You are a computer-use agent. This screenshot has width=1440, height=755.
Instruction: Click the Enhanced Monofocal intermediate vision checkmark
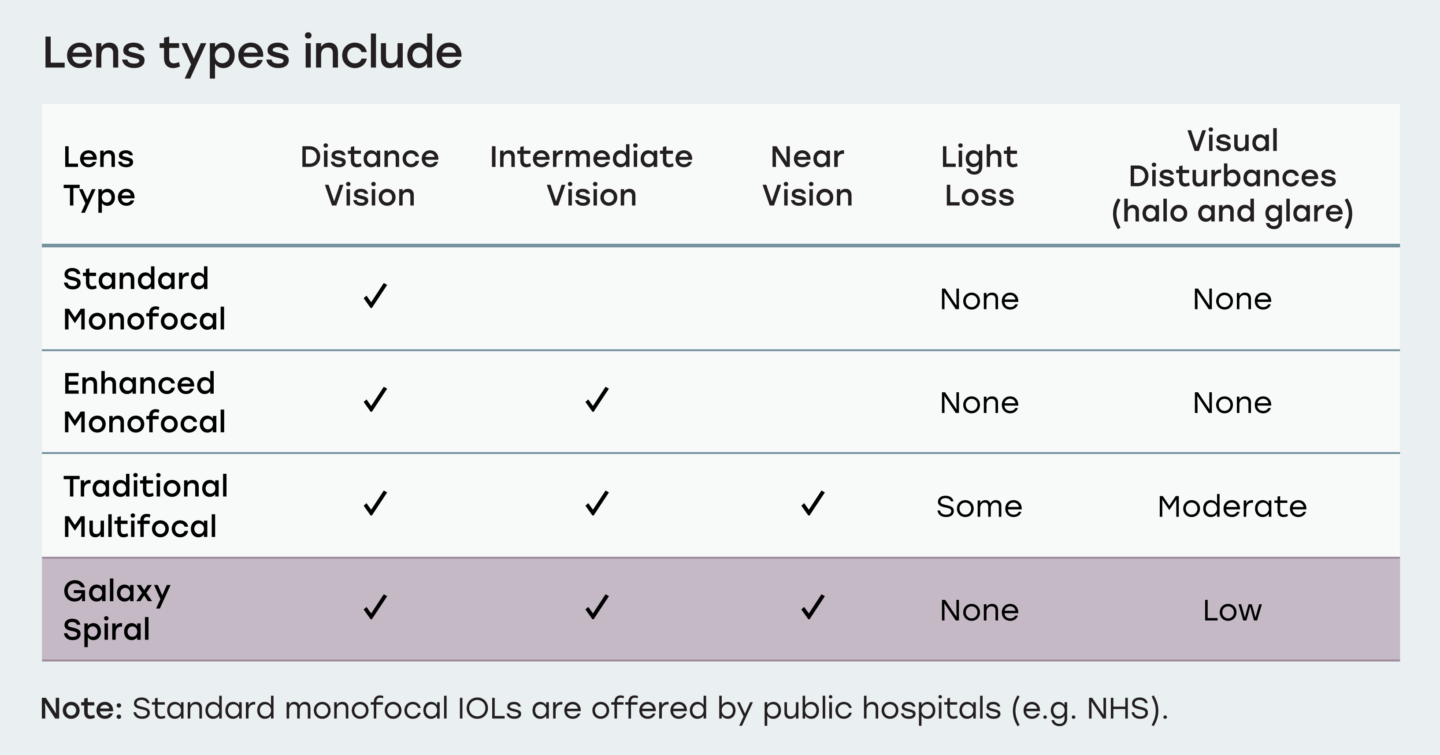(x=597, y=400)
